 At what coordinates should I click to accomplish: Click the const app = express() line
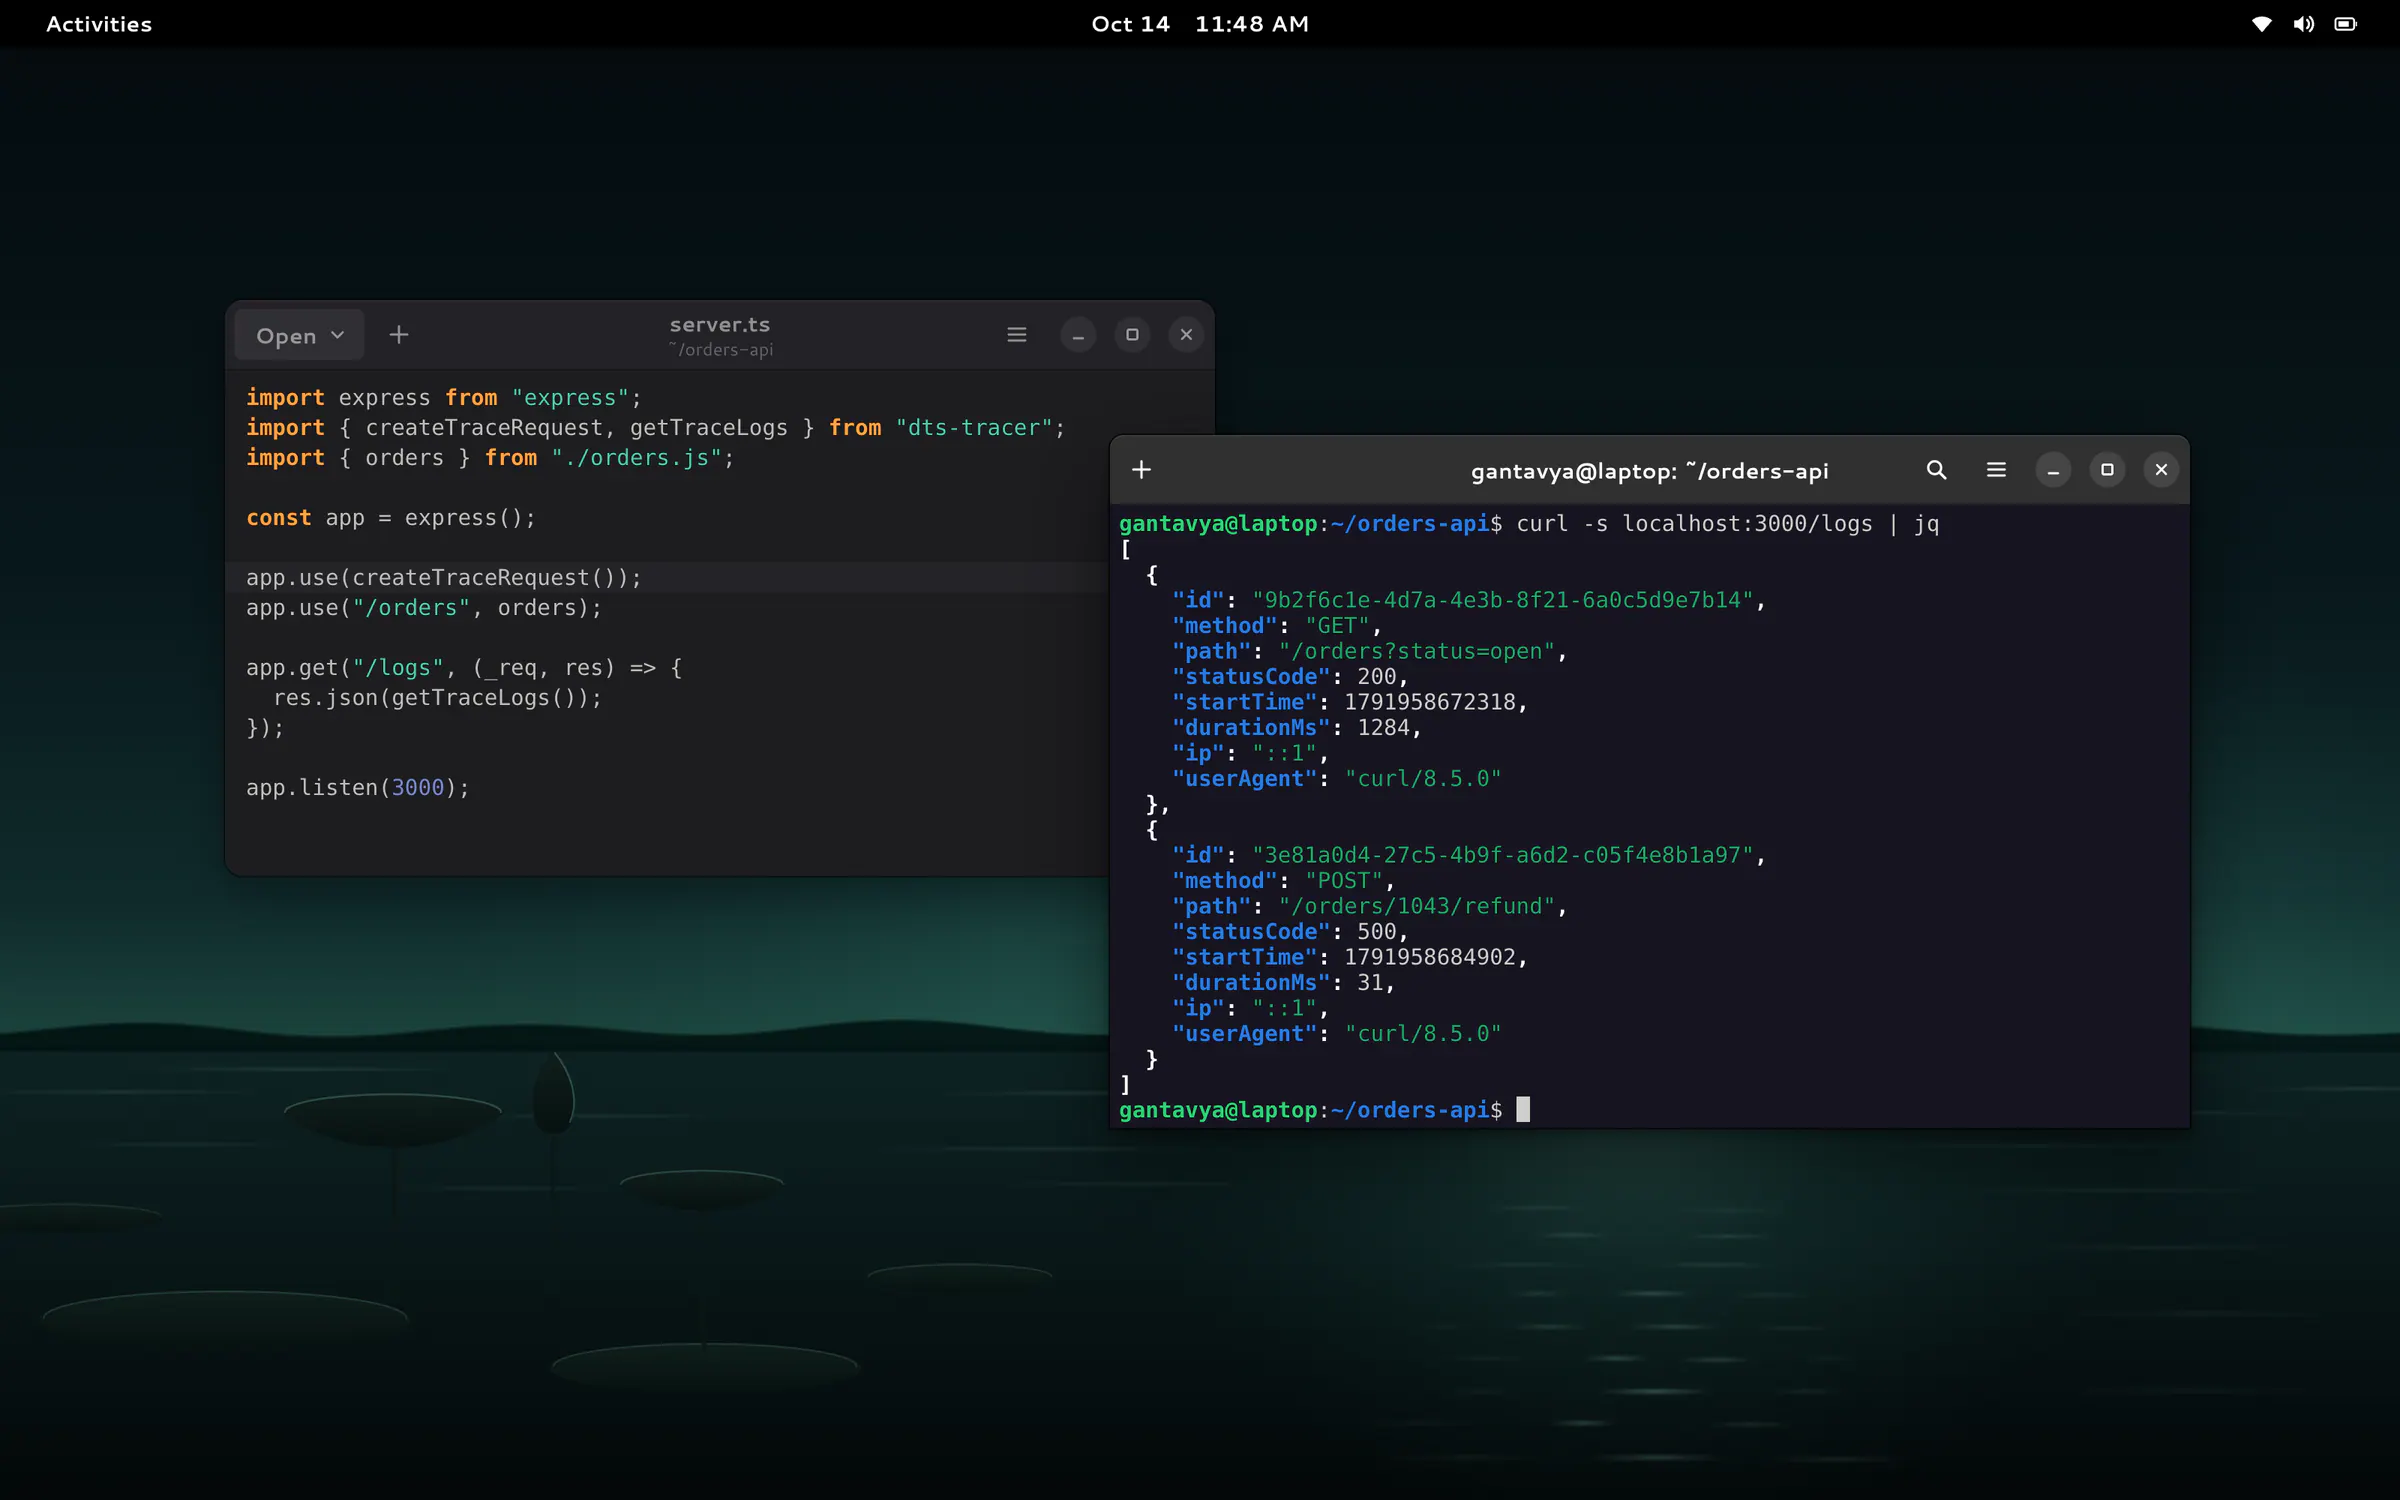coord(391,518)
